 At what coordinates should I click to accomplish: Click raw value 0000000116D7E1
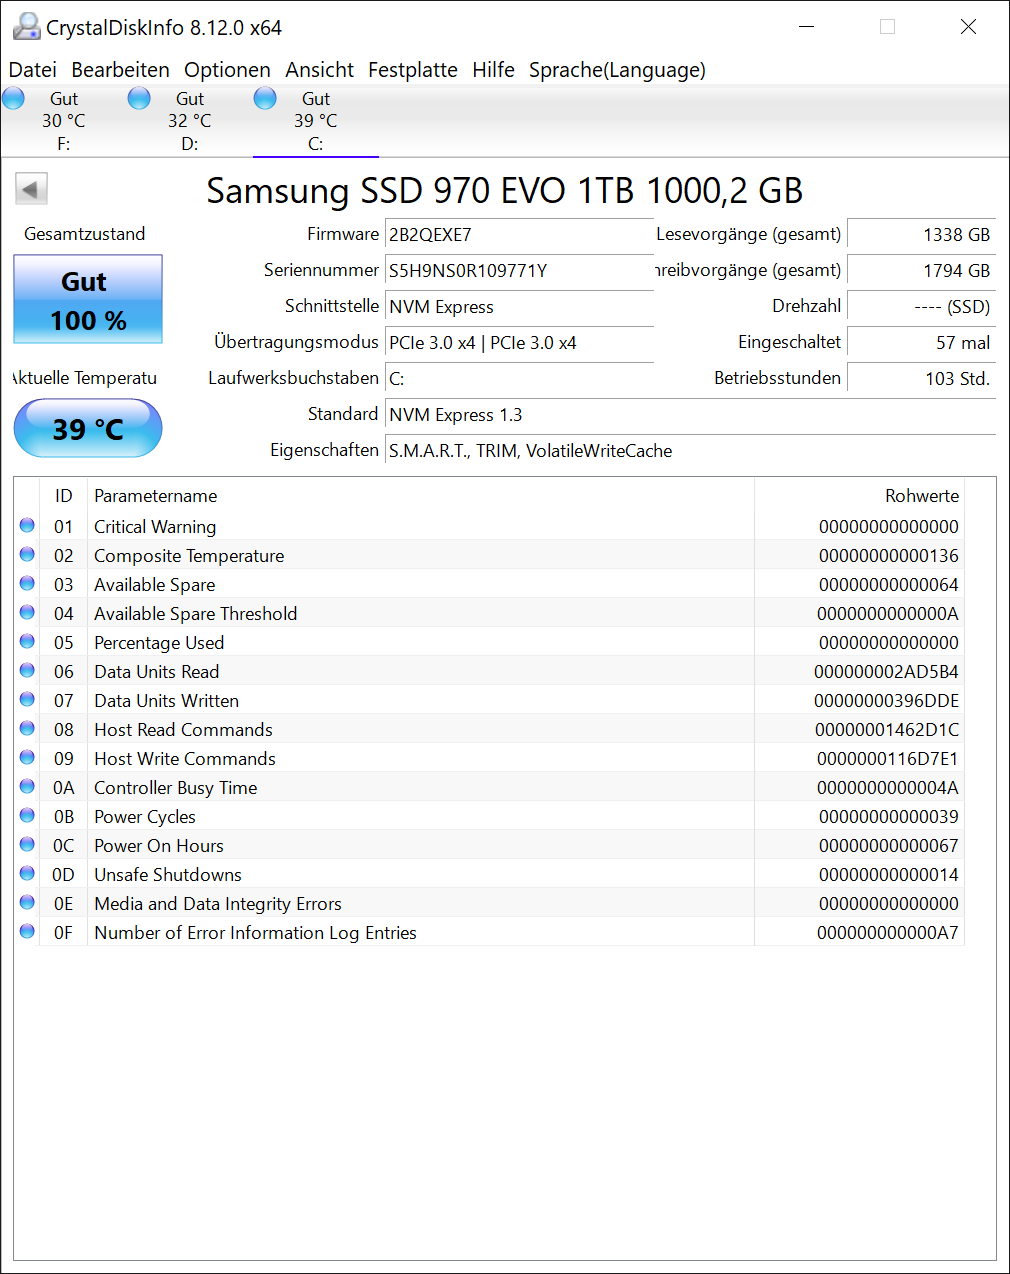click(887, 759)
